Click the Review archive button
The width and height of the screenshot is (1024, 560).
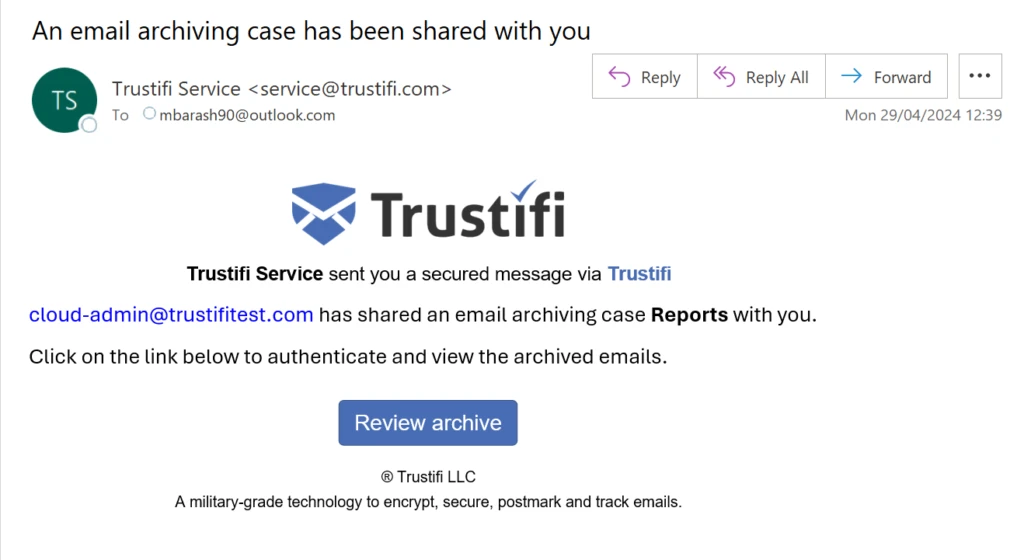pyautogui.click(x=428, y=423)
